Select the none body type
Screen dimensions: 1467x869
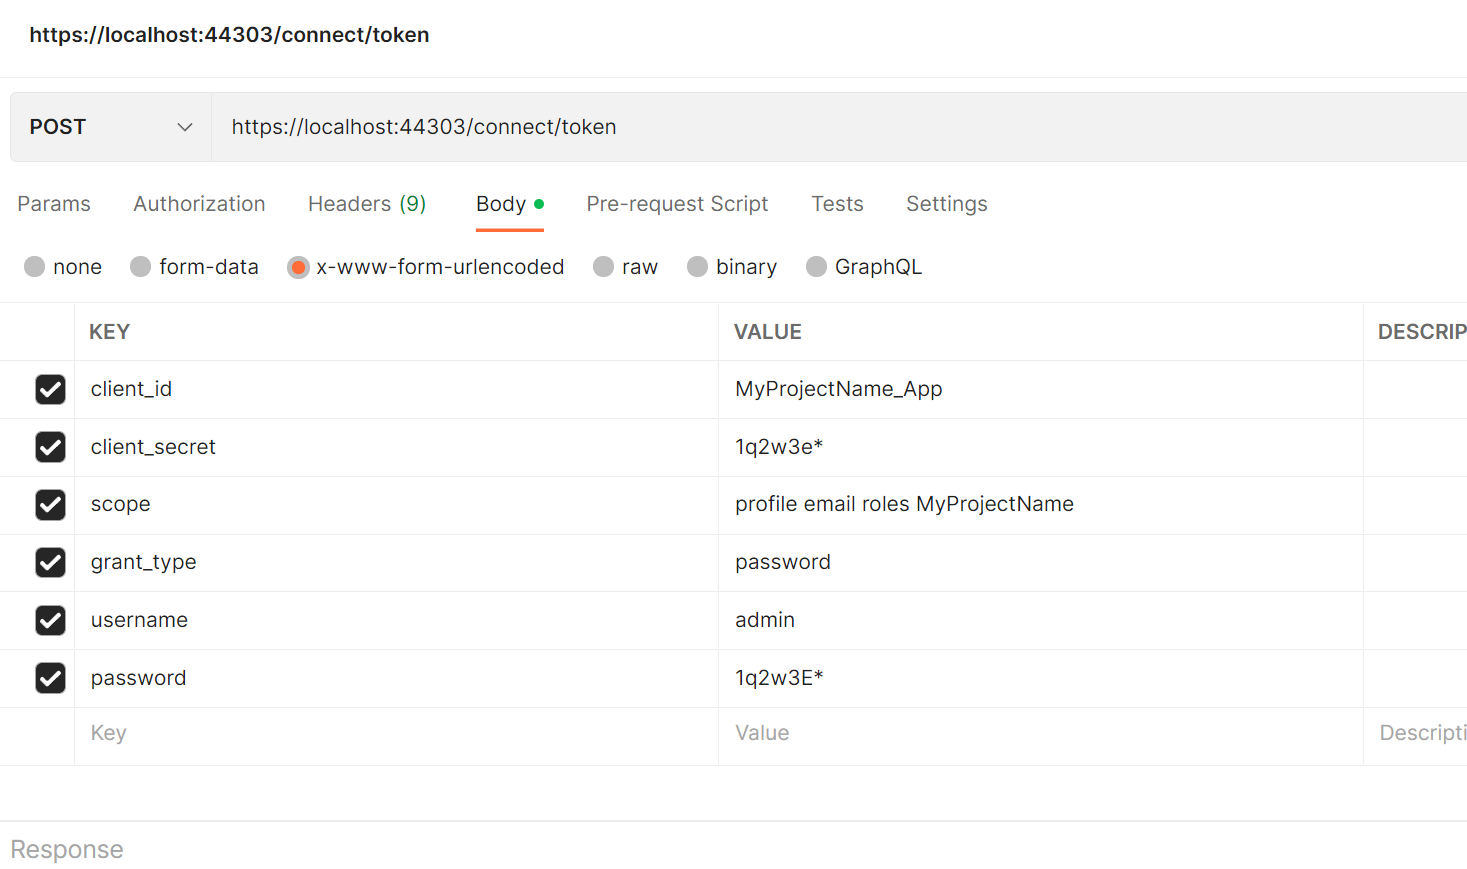coord(35,267)
